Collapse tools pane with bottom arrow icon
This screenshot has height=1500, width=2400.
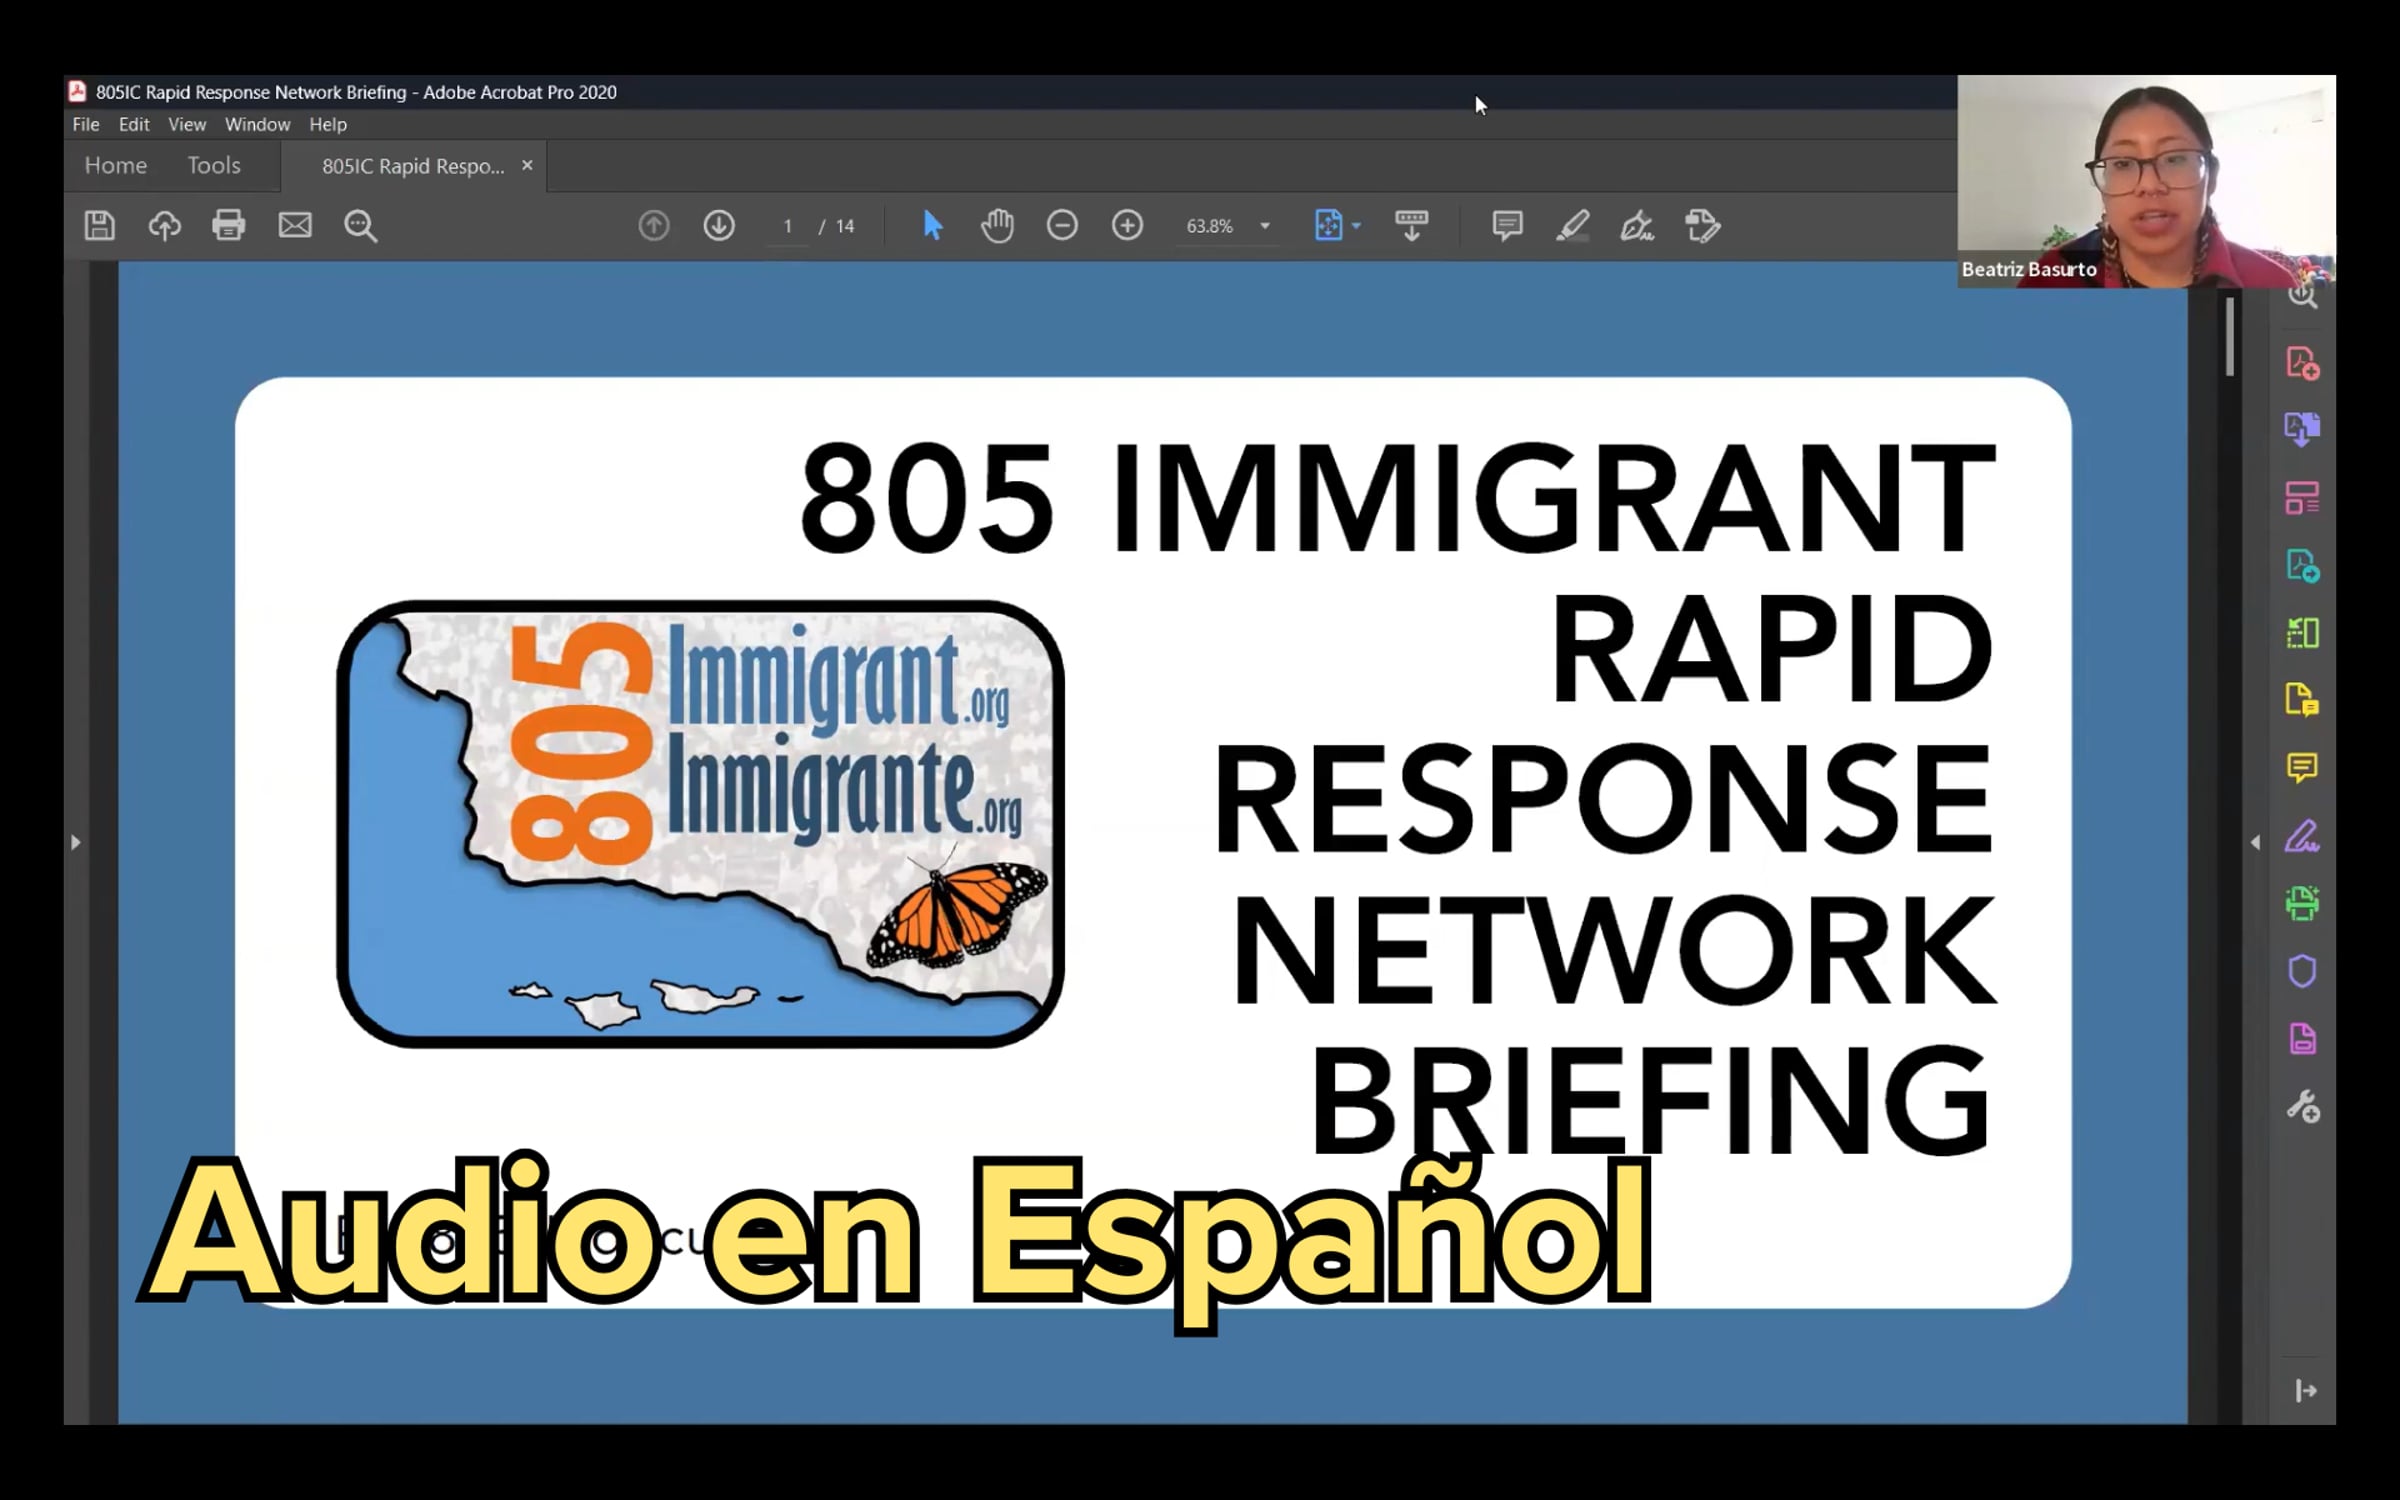[x=2306, y=1390]
